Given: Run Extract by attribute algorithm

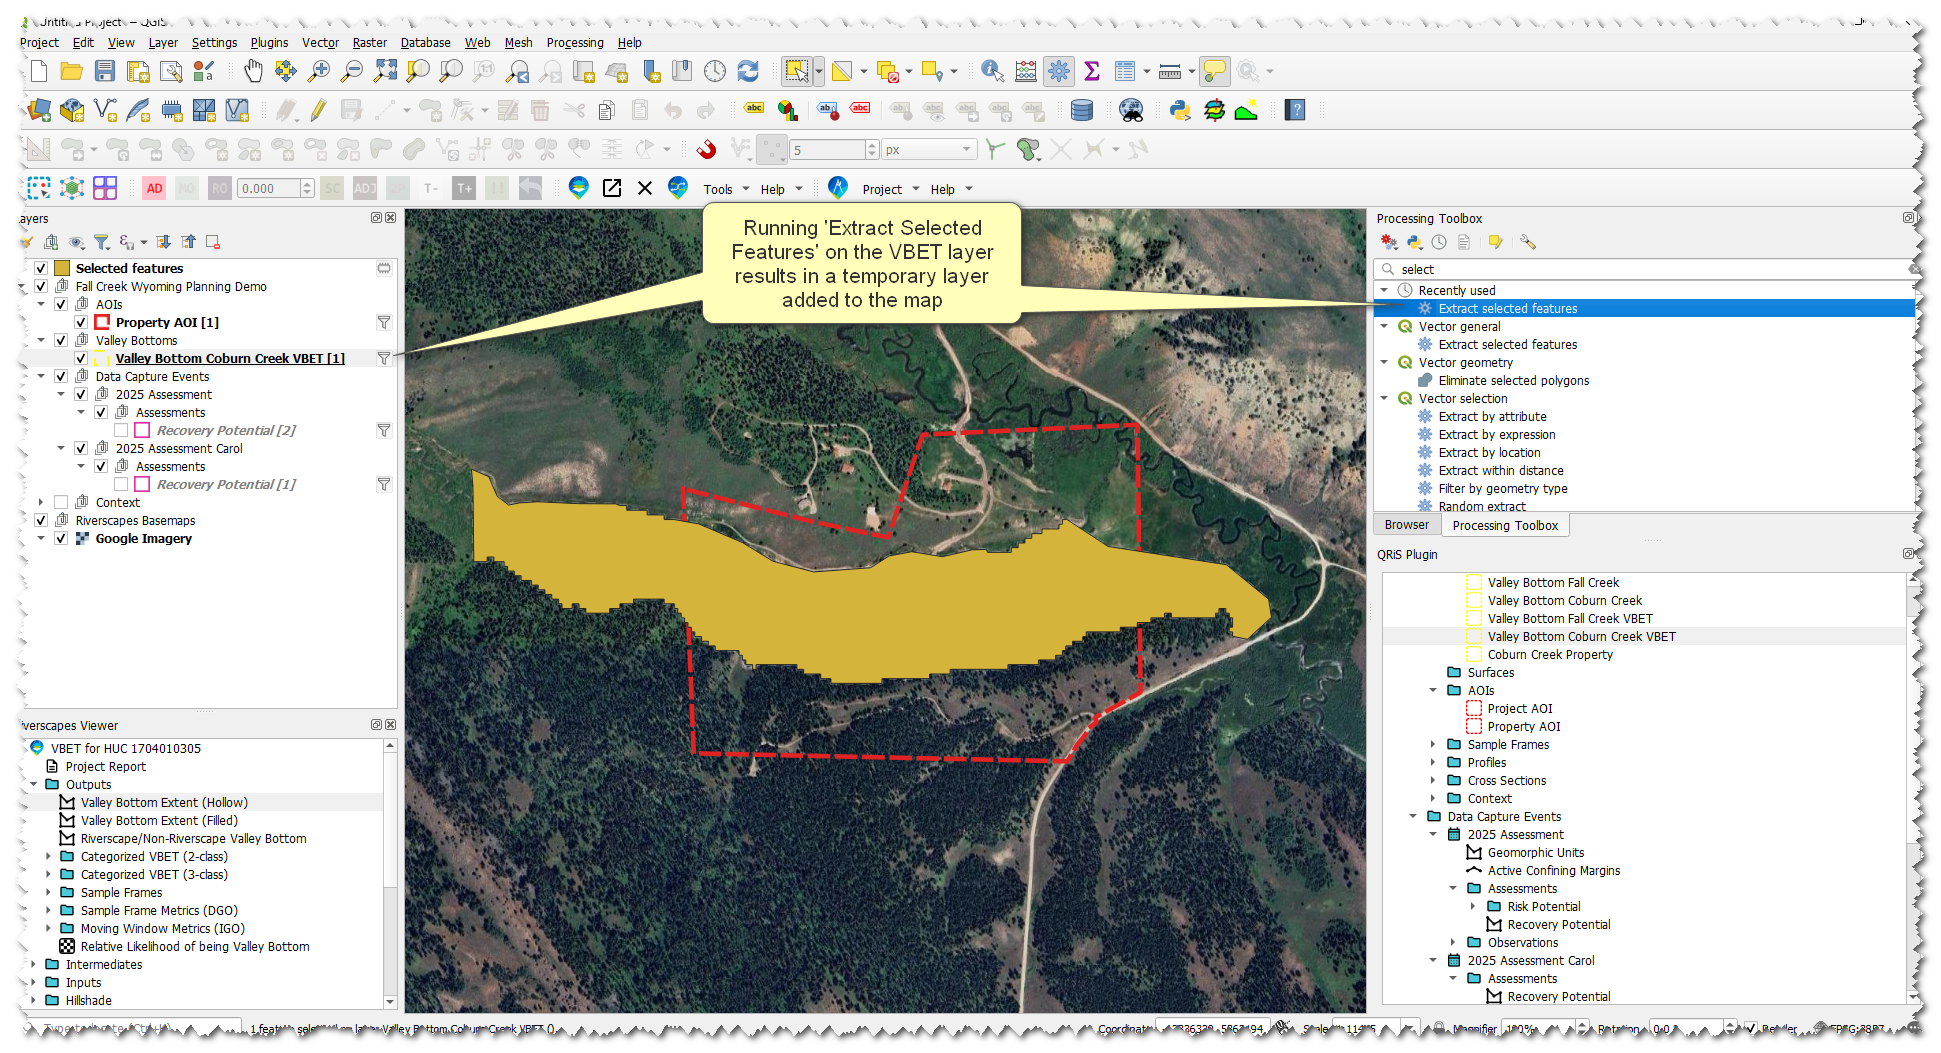Looking at the screenshot, I should click(x=1492, y=417).
